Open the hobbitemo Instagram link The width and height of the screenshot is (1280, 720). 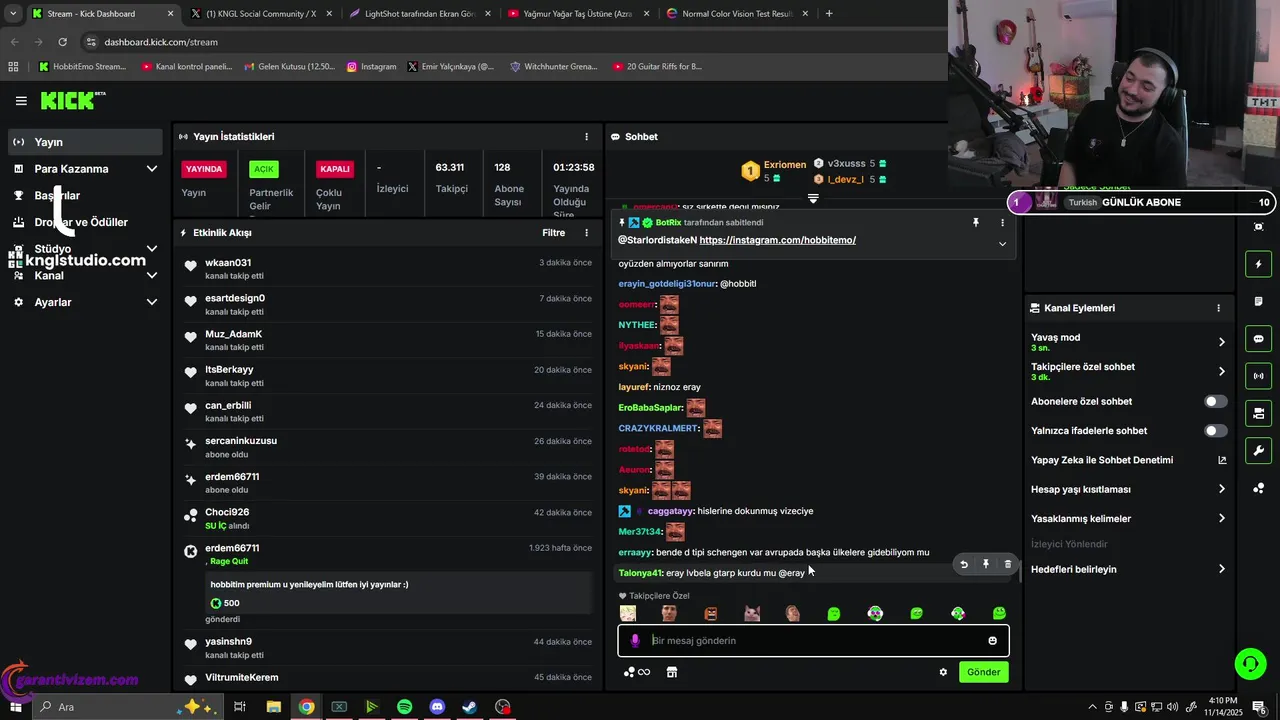(777, 241)
